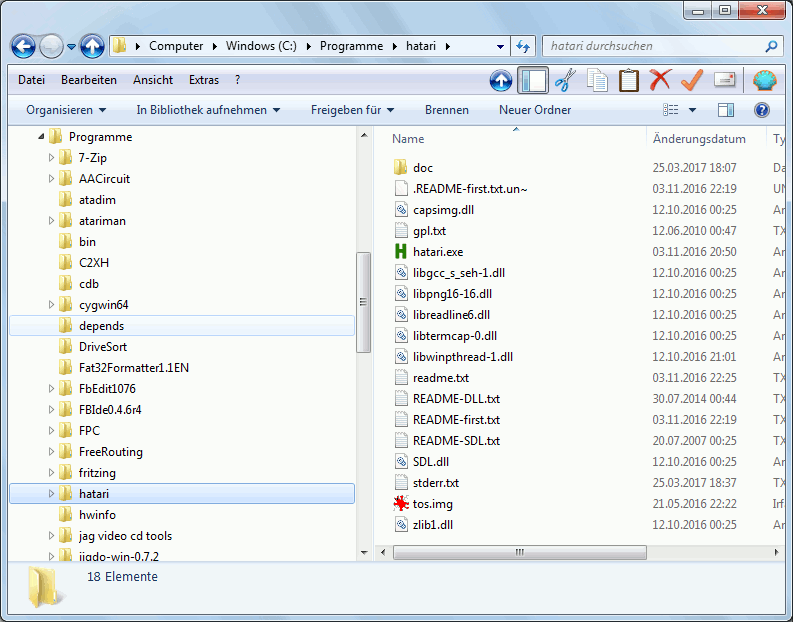
Task: Go up one folder level in the navigation bar
Action: click(92, 47)
